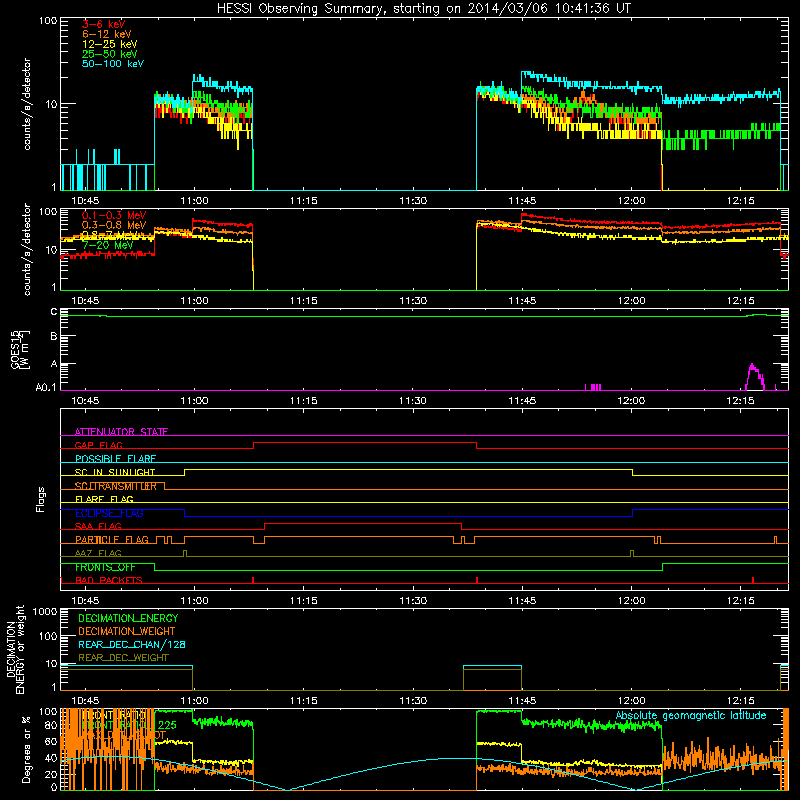This screenshot has width=800, height=800.
Task: Select 11:15 tick below the decimation panel
Action: click(304, 701)
